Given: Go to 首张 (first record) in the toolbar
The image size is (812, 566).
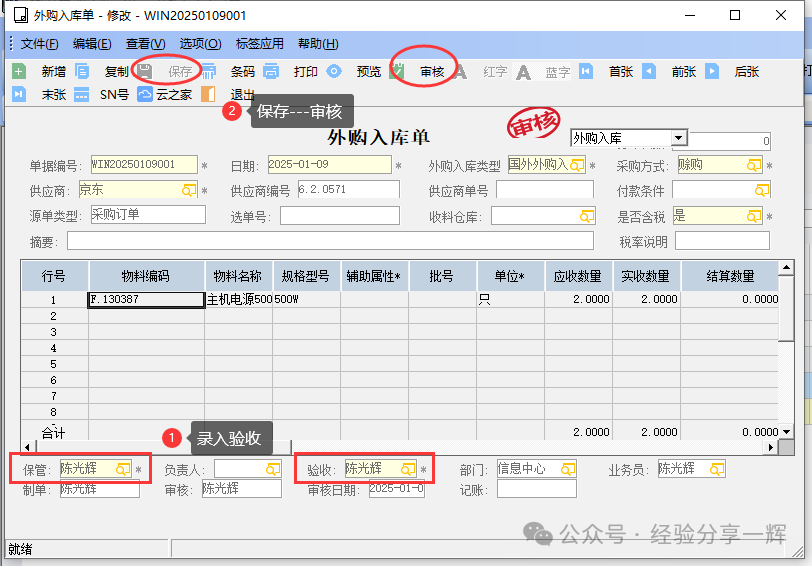Looking at the screenshot, I should coord(586,72).
